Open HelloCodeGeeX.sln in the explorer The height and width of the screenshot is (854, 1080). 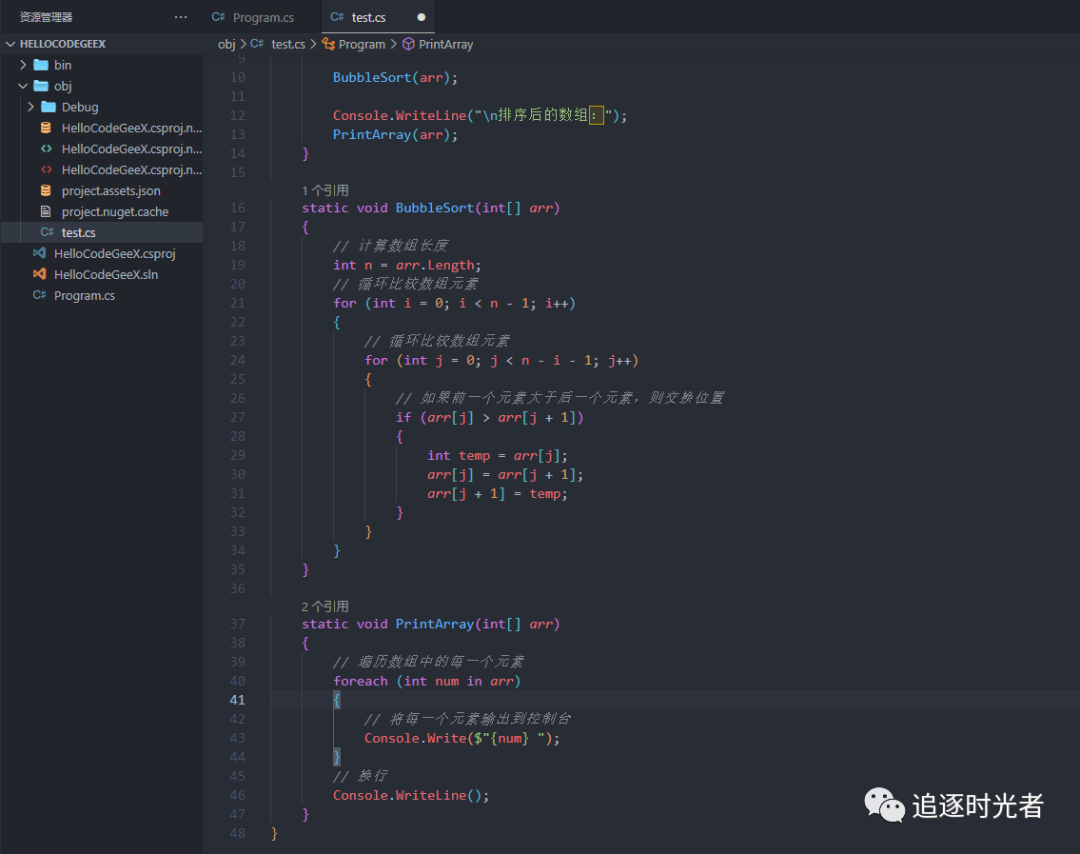[x=106, y=274]
